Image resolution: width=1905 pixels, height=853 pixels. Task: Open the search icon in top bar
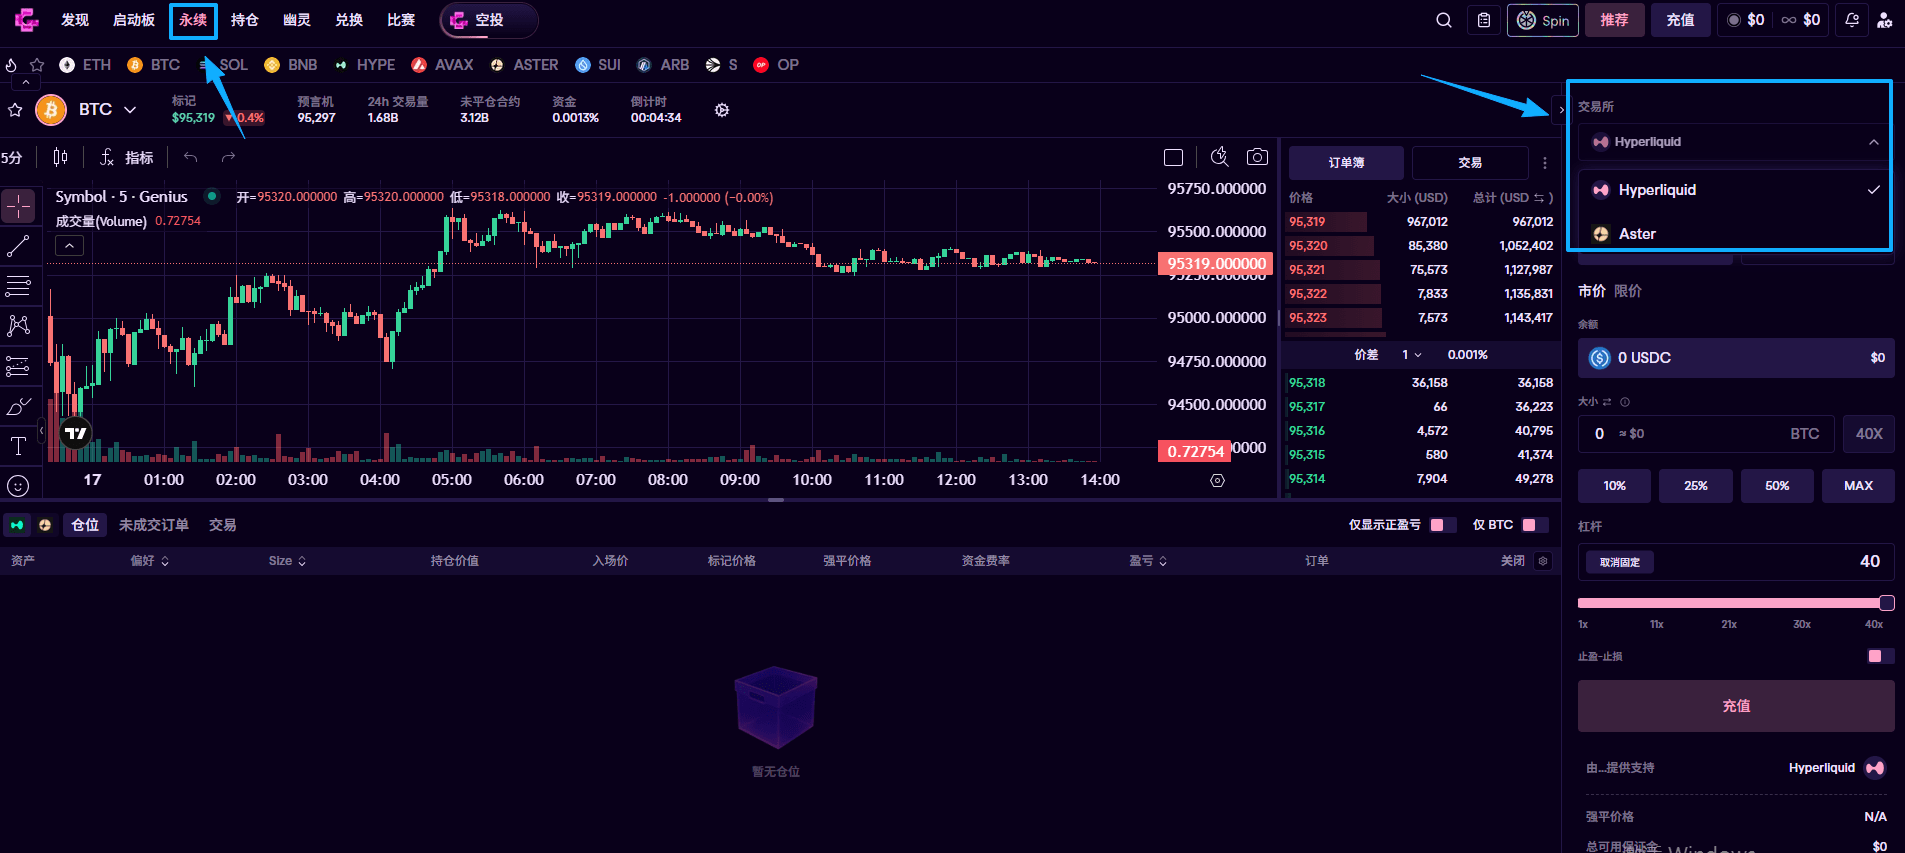1443,20
